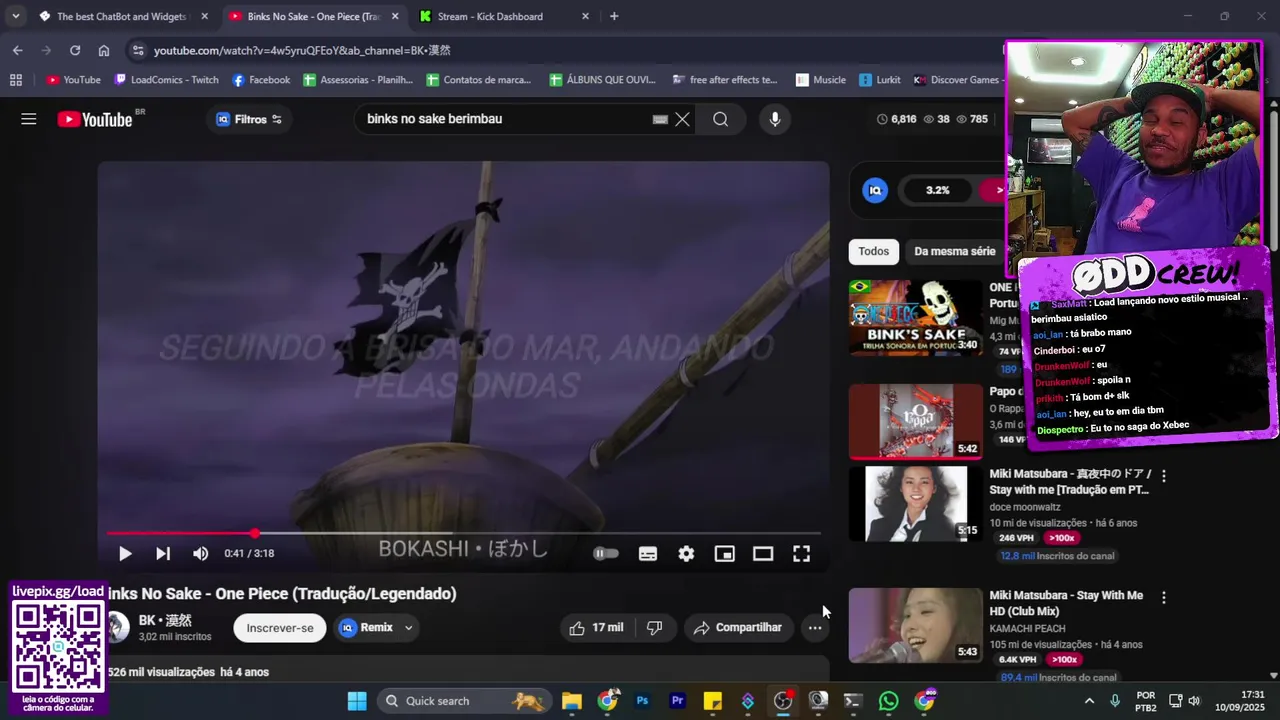Open the browser apps grid shortcut
Viewport: 1280px width, 720px height.
click(x=15, y=80)
